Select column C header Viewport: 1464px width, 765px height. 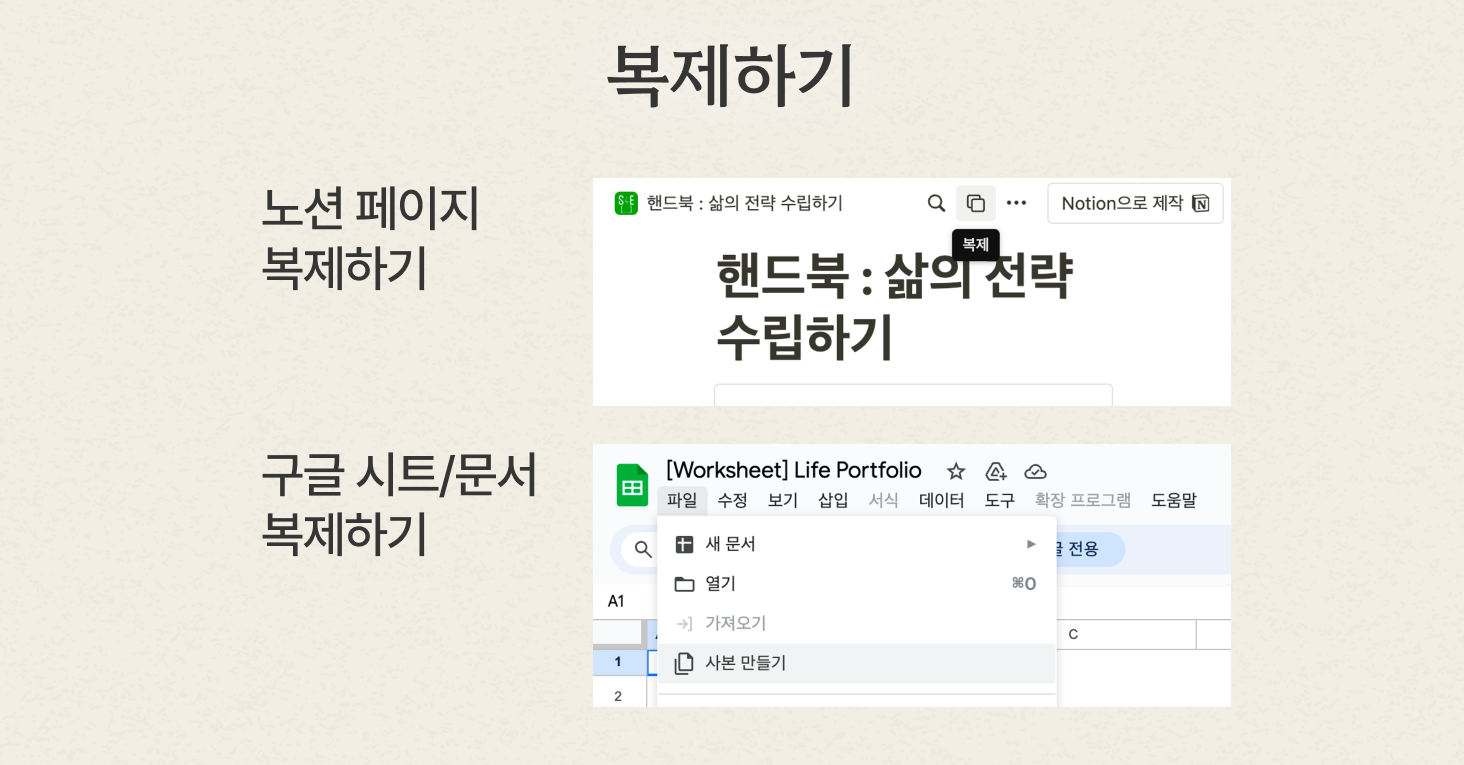coord(1074,634)
